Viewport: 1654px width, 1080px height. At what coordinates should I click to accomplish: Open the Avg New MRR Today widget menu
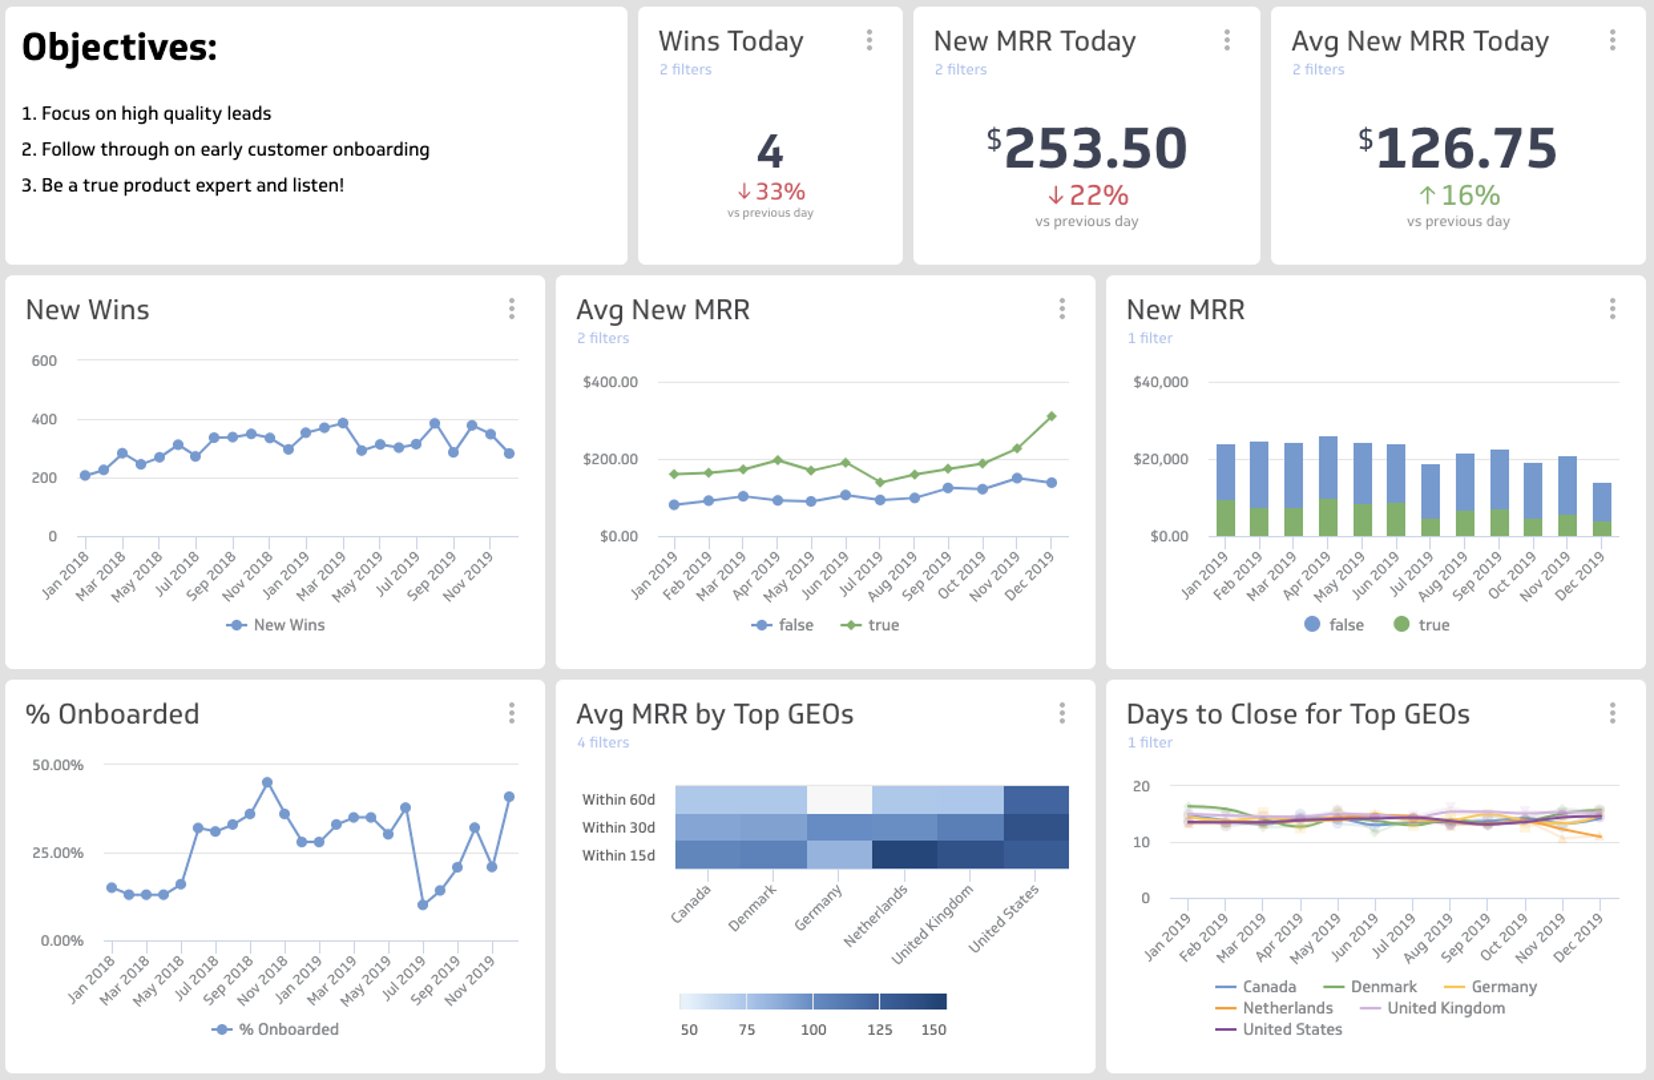[1612, 40]
